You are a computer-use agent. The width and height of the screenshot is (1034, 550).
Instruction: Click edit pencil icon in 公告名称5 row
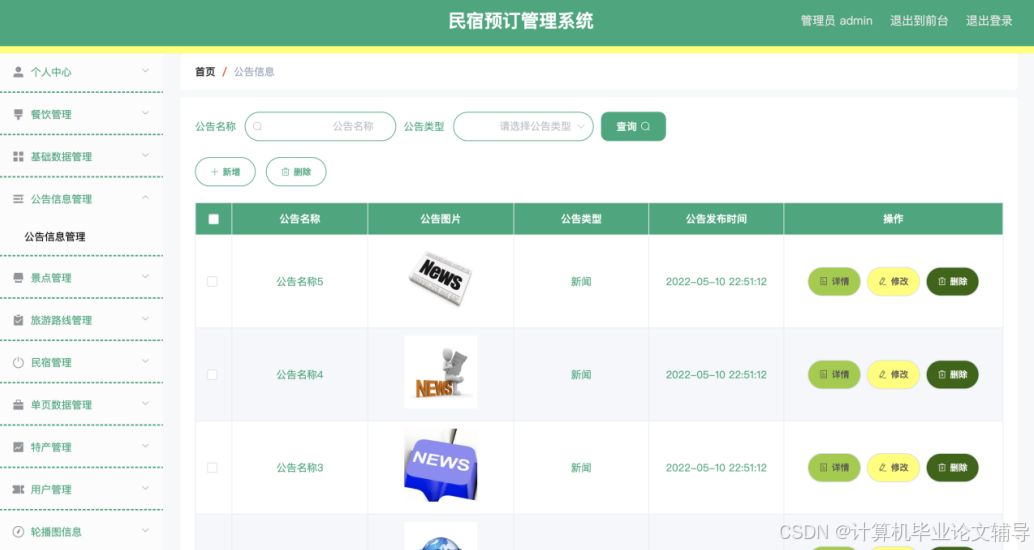882,282
